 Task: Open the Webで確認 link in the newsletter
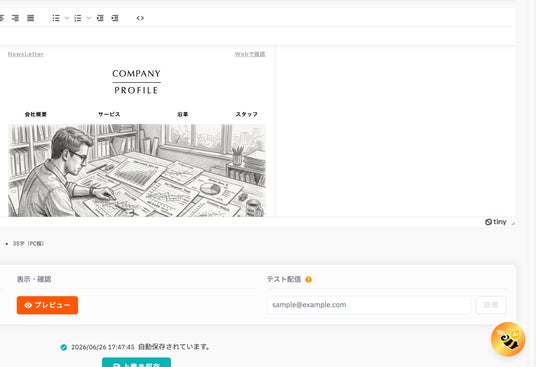click(x=250, y=54)
